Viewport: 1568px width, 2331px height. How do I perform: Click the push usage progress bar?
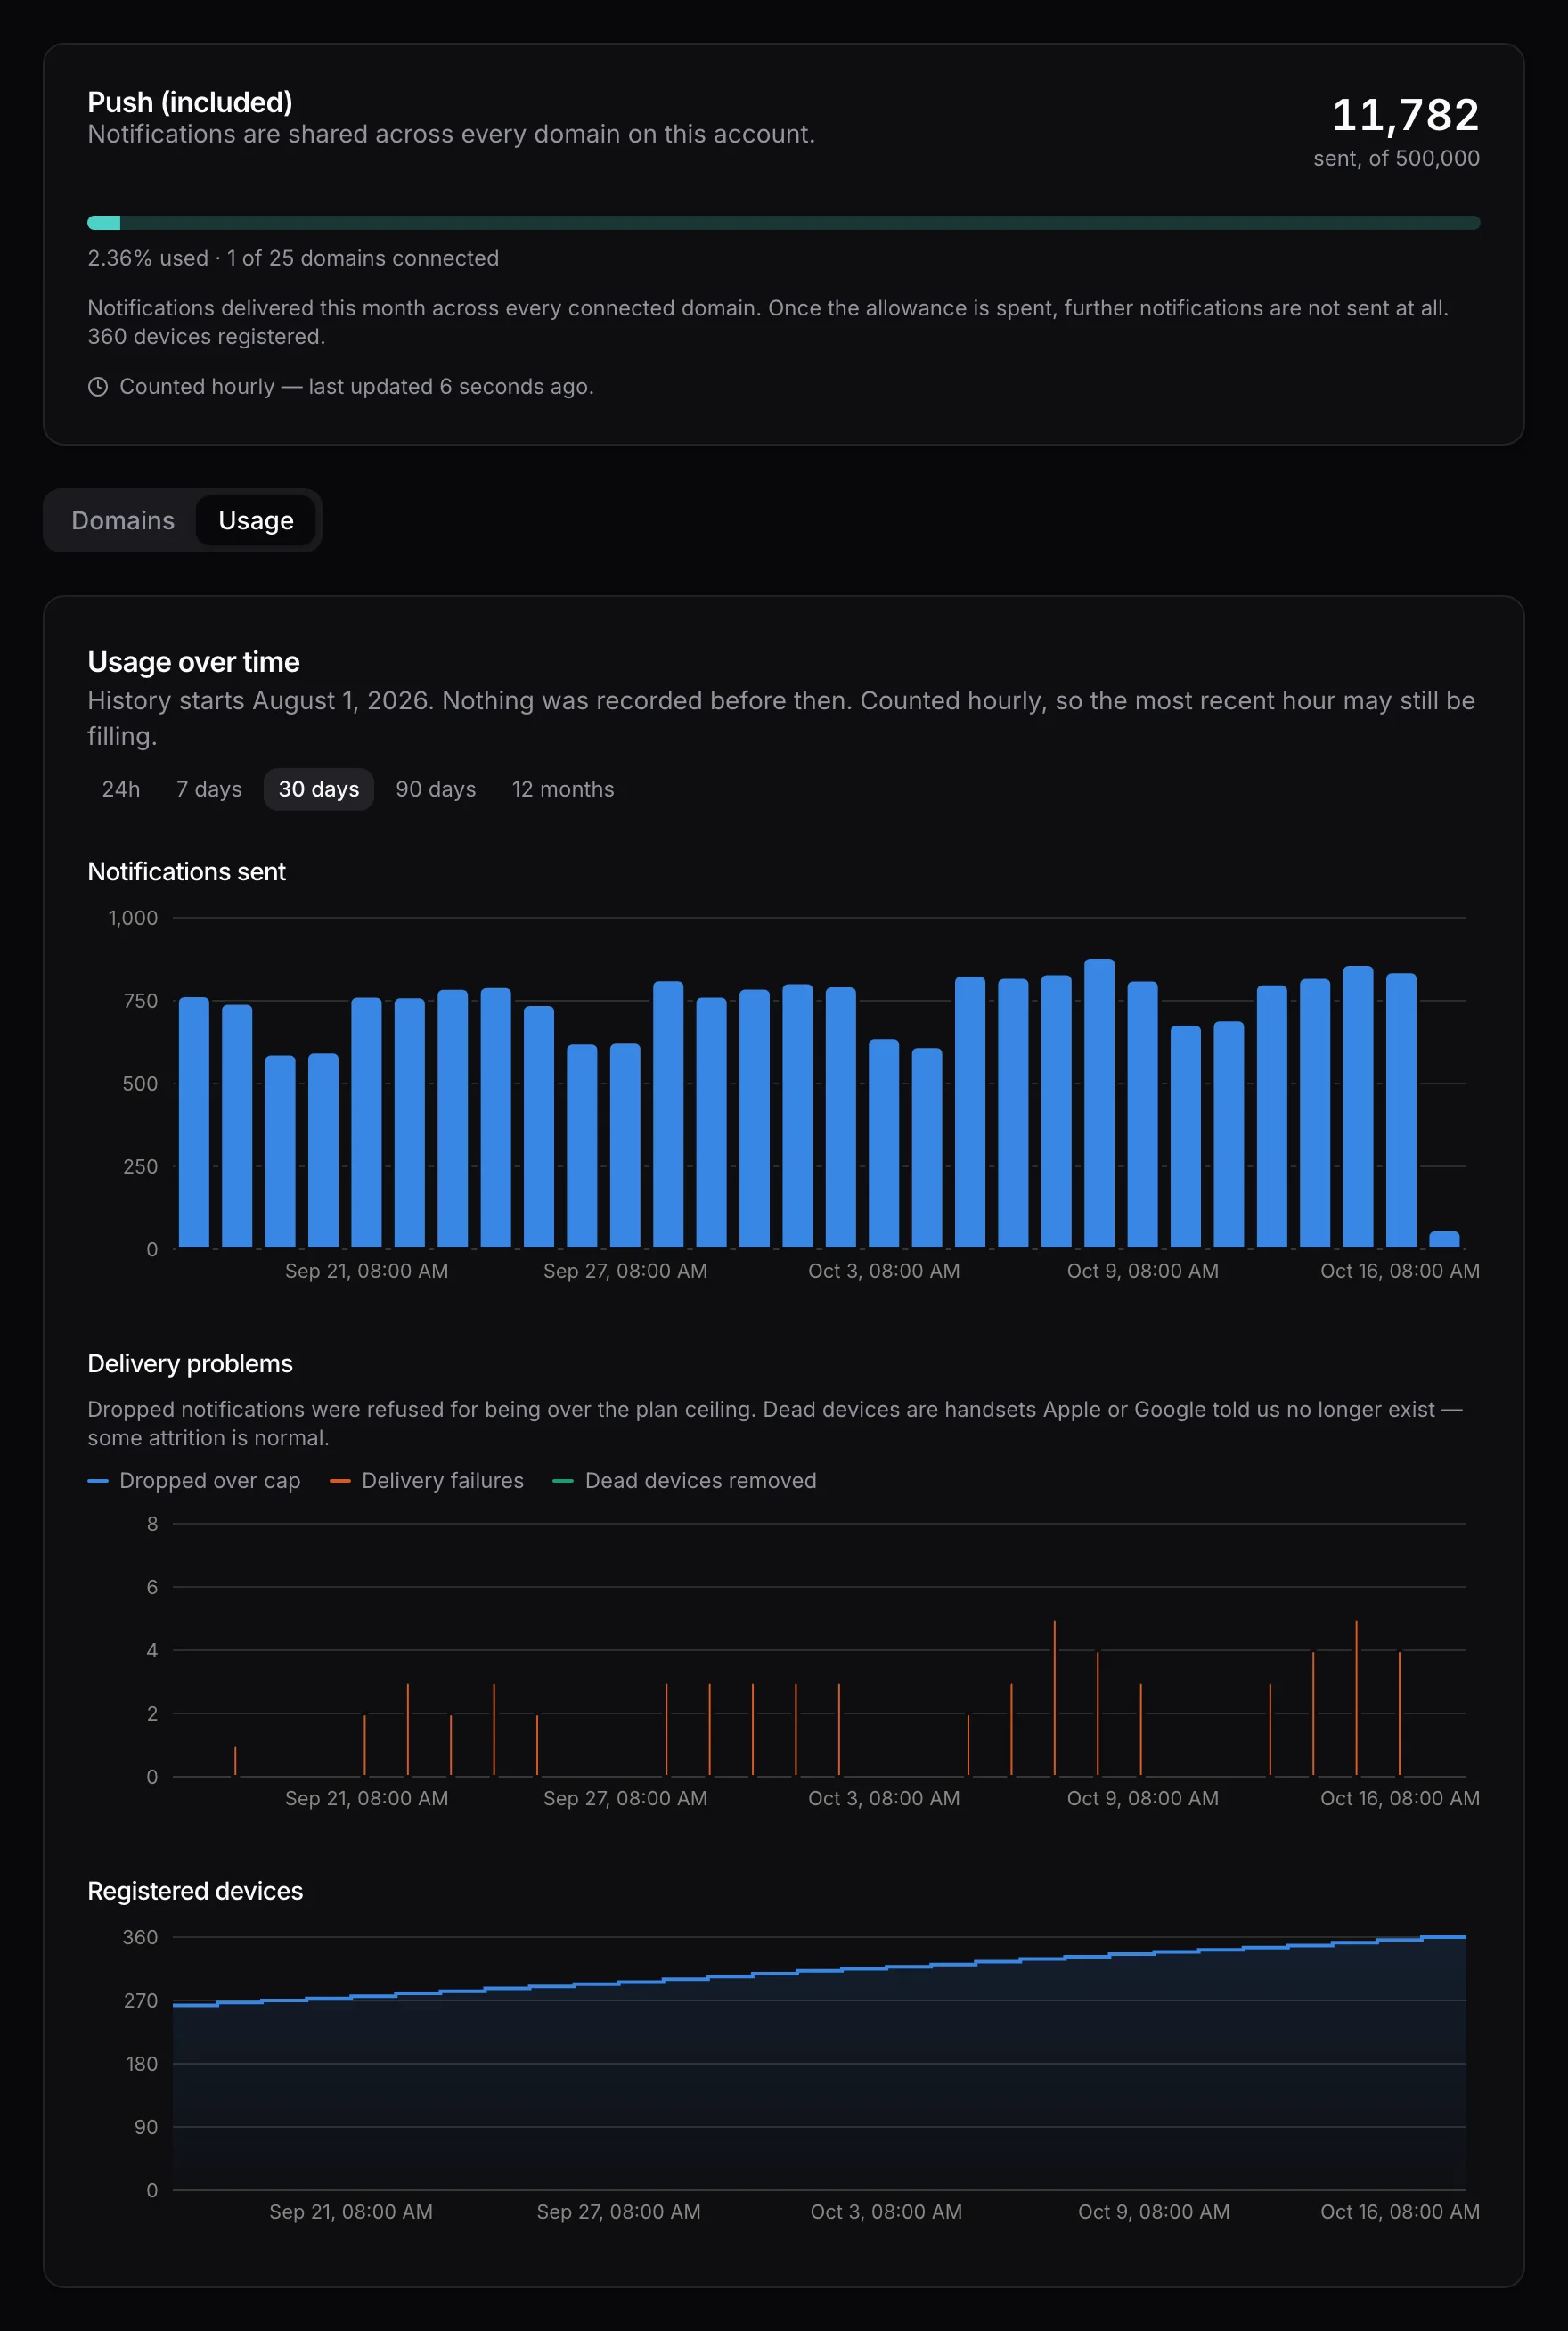click(x=784, y=222)
